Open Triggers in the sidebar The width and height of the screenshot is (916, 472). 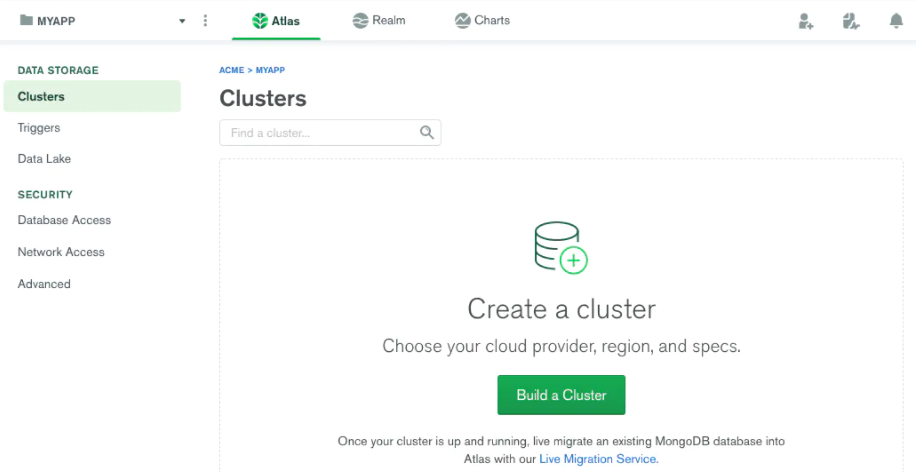(x=39, y=128)
